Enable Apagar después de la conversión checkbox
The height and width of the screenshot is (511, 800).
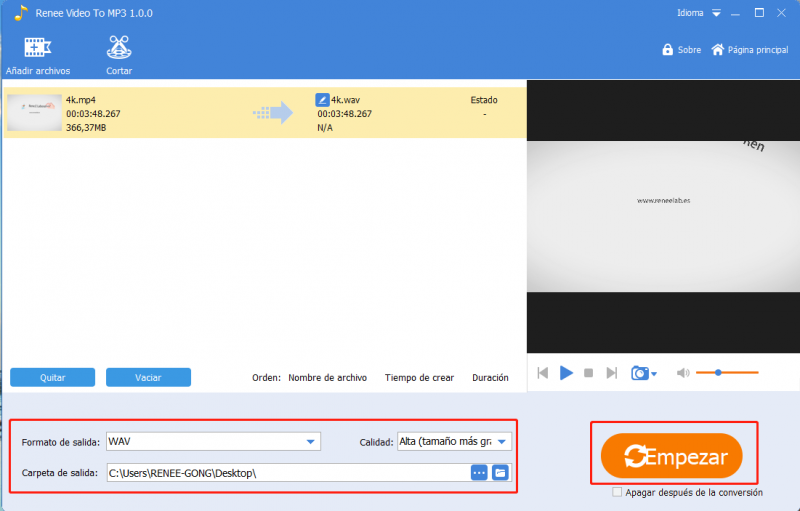tap(617, 492)
